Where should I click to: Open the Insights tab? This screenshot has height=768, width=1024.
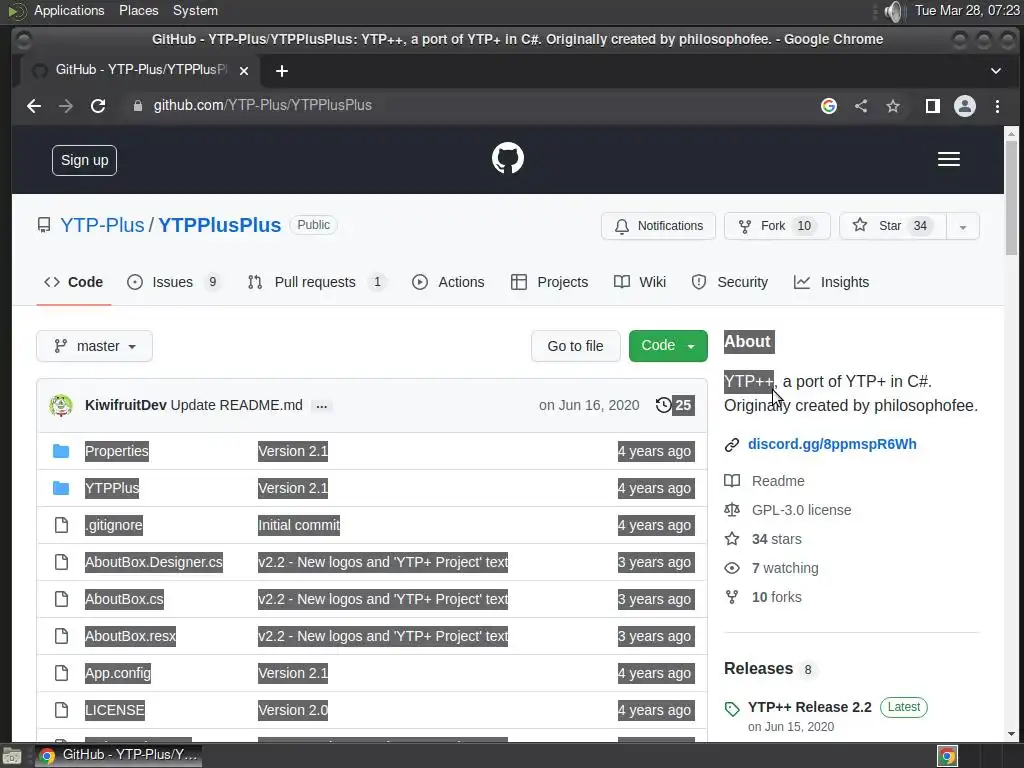[831, 282]
